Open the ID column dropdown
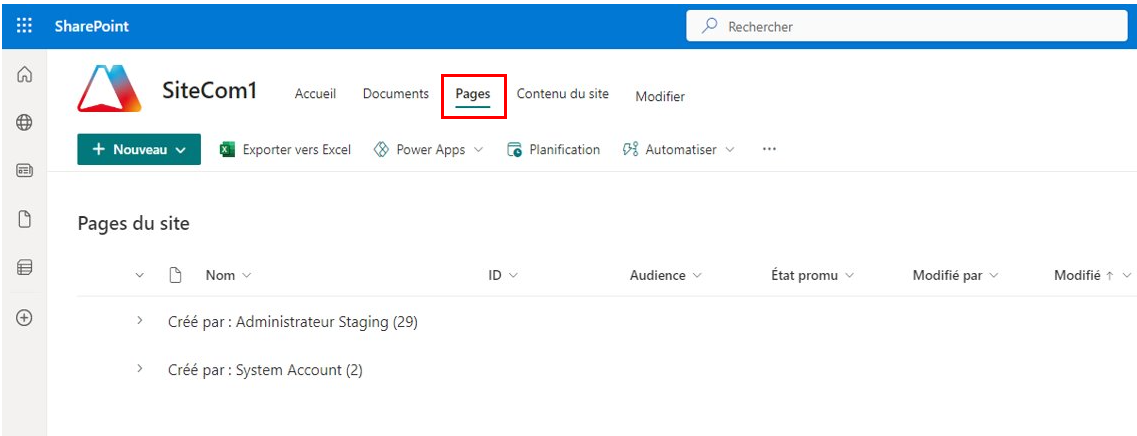The height and width of the screenshot is (436, 1137). 503,276
